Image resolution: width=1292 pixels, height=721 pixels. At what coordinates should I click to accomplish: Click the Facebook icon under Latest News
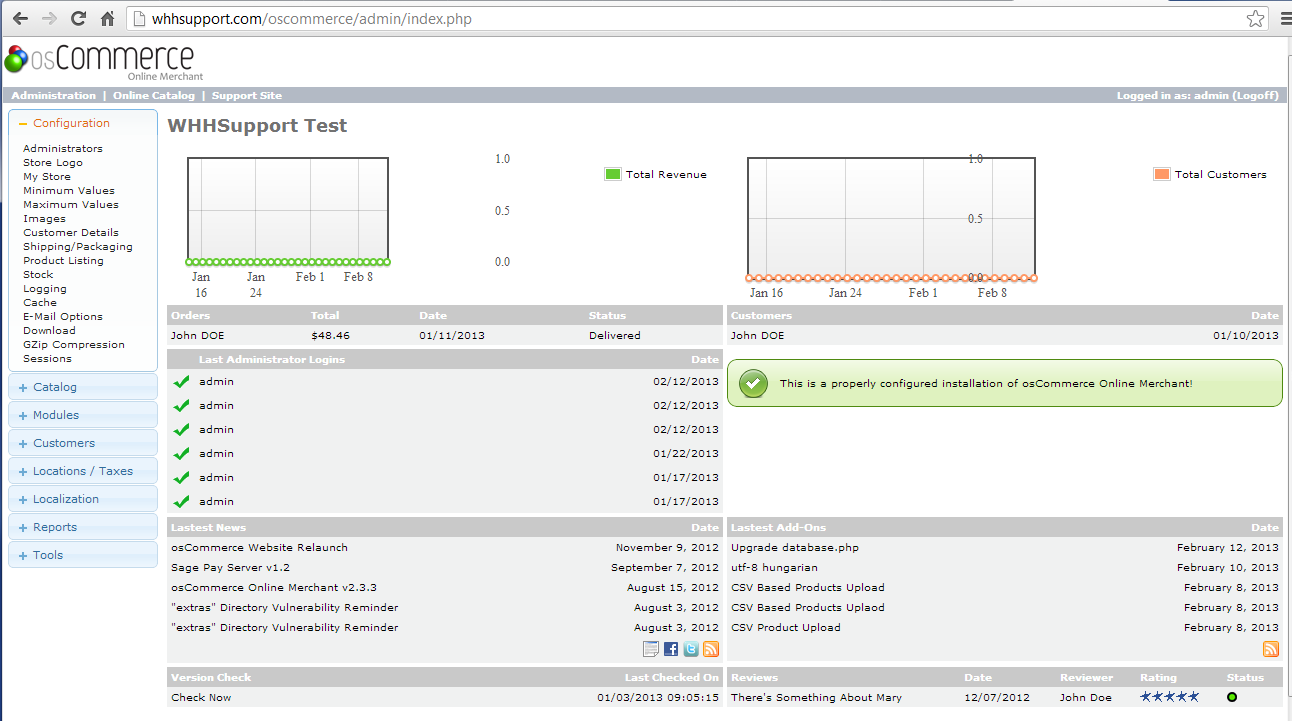(671, 649)
